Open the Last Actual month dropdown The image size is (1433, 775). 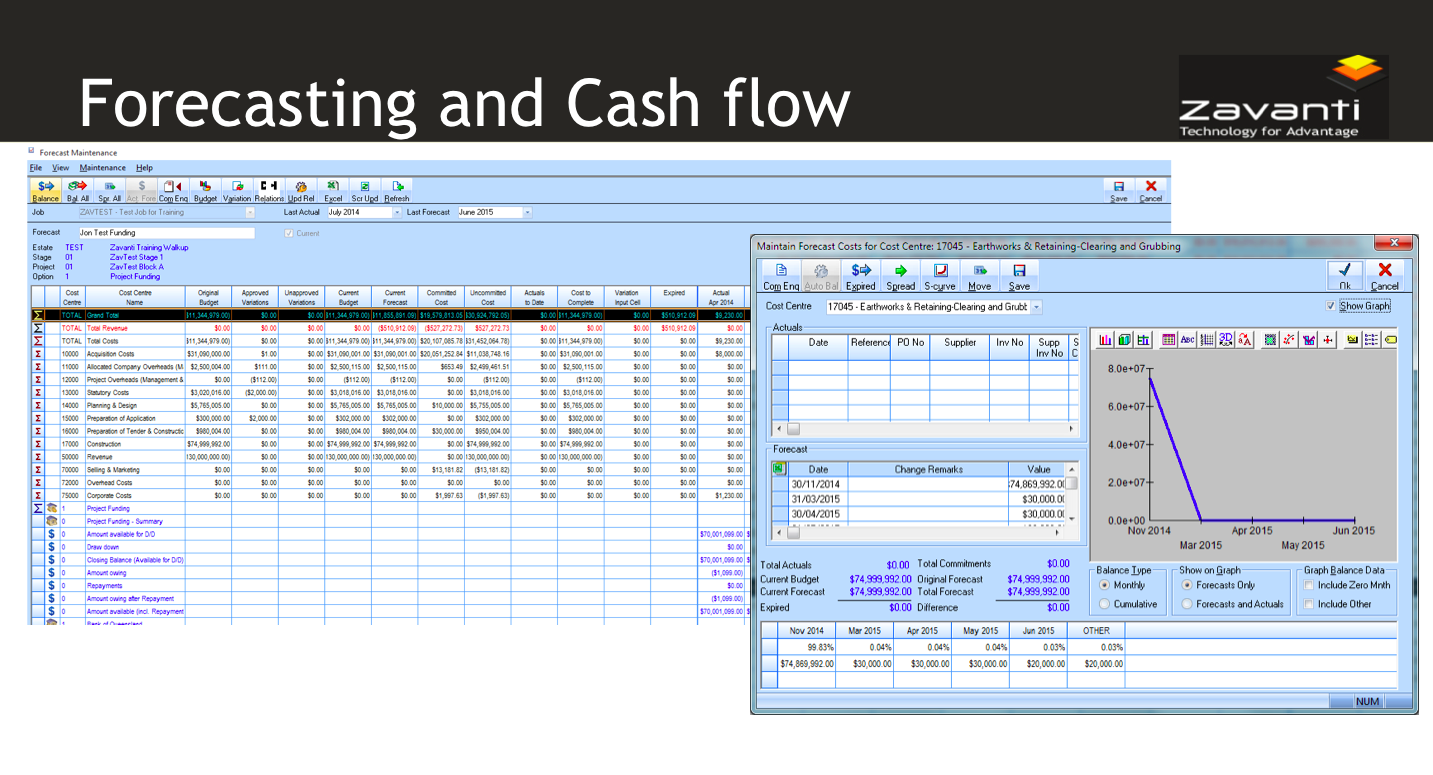(397, 213)
